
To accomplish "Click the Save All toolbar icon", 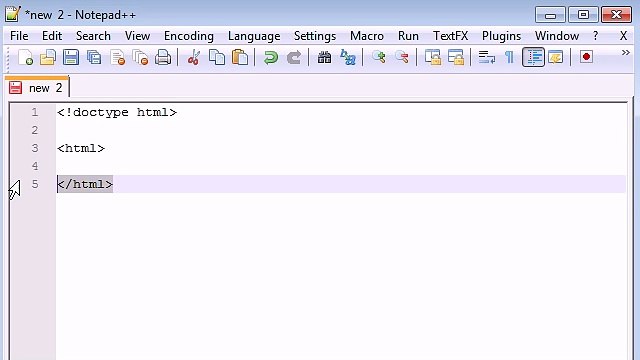I will (94, 57).
